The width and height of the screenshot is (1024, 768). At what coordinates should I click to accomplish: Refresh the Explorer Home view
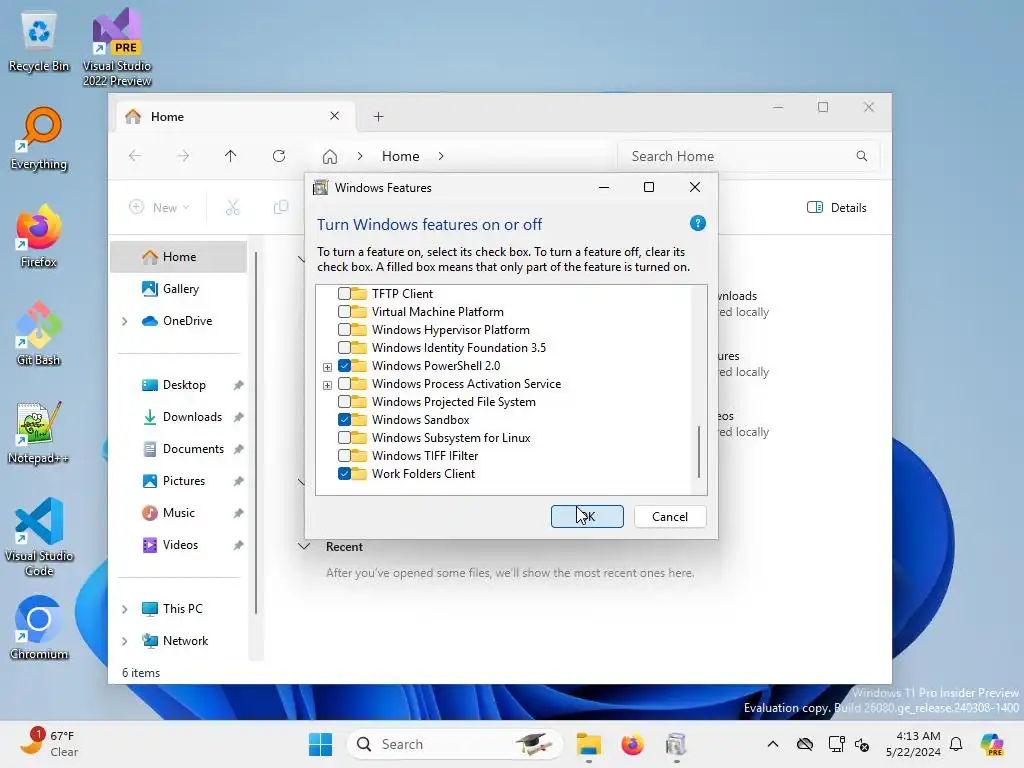279,156
